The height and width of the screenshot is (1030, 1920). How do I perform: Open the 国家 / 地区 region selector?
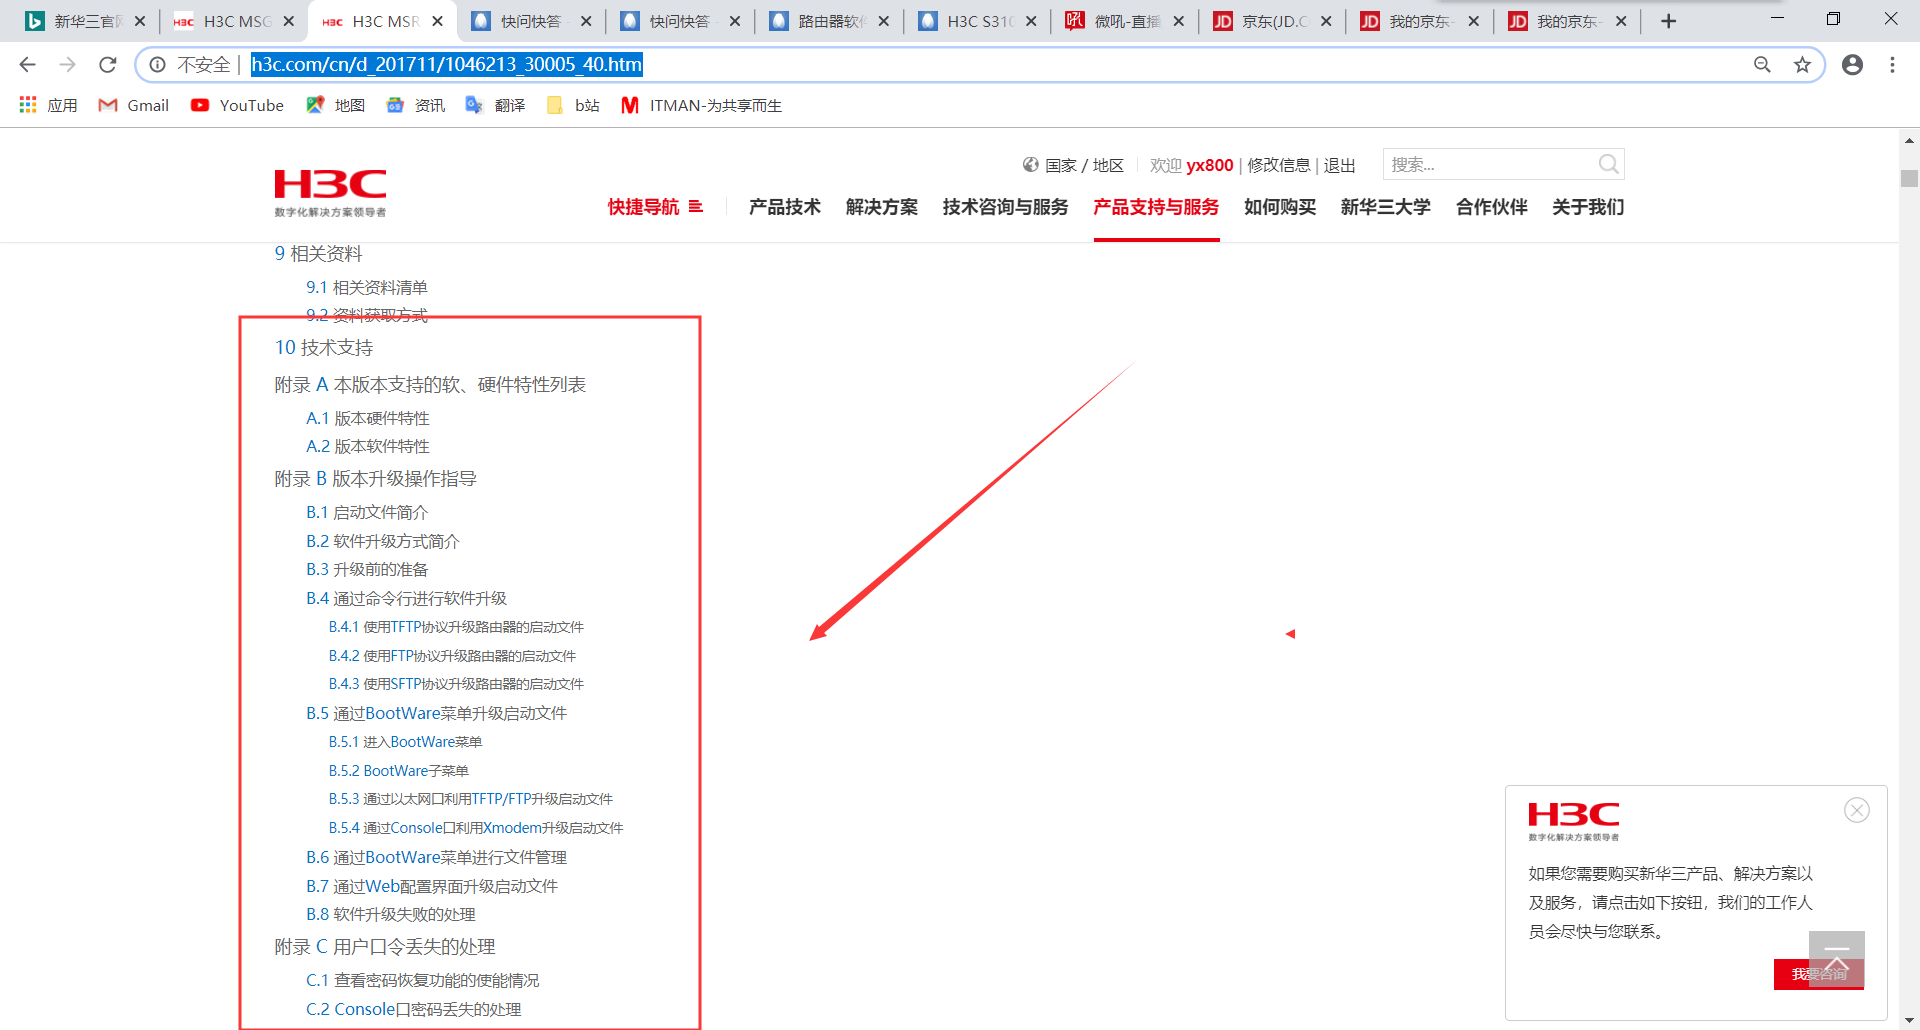click(1073, 165)
